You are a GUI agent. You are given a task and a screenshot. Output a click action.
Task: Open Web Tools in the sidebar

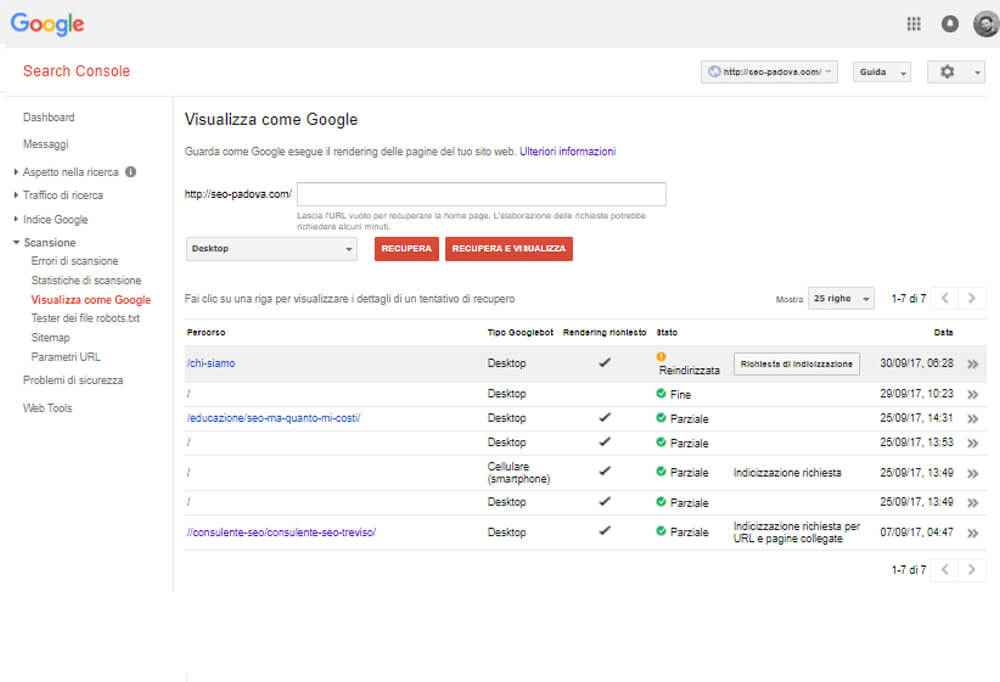point(48,408)
